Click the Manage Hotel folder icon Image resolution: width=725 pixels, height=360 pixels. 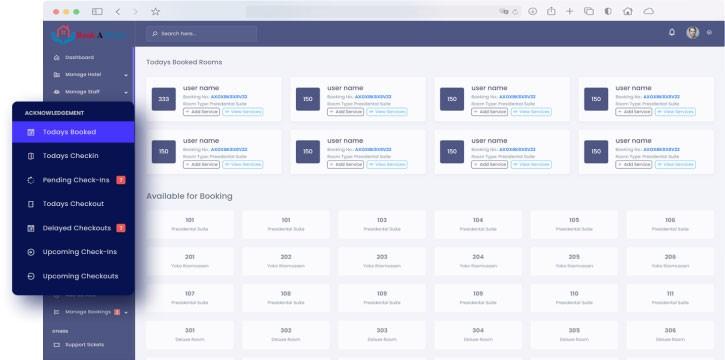57,75
